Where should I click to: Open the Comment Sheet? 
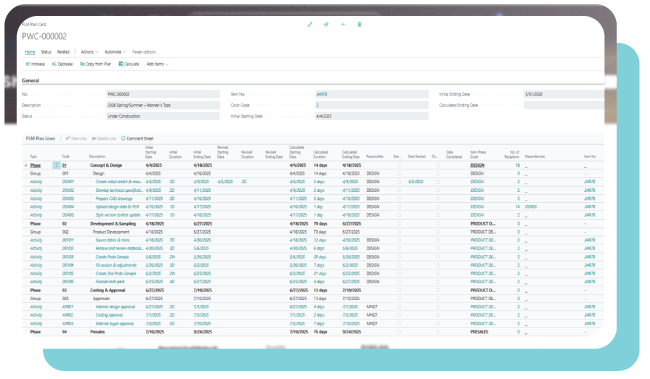[137, 138]
